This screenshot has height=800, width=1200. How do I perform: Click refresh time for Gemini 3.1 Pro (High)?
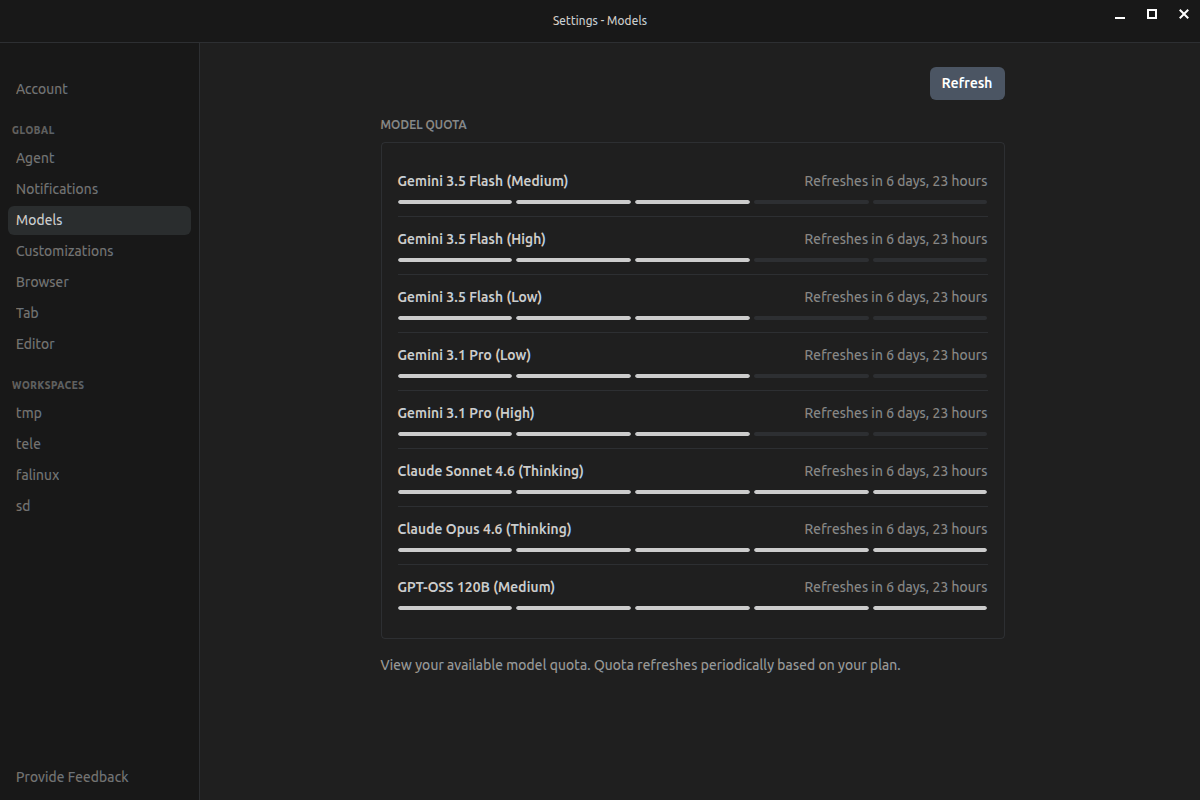(x=896, y=413)
